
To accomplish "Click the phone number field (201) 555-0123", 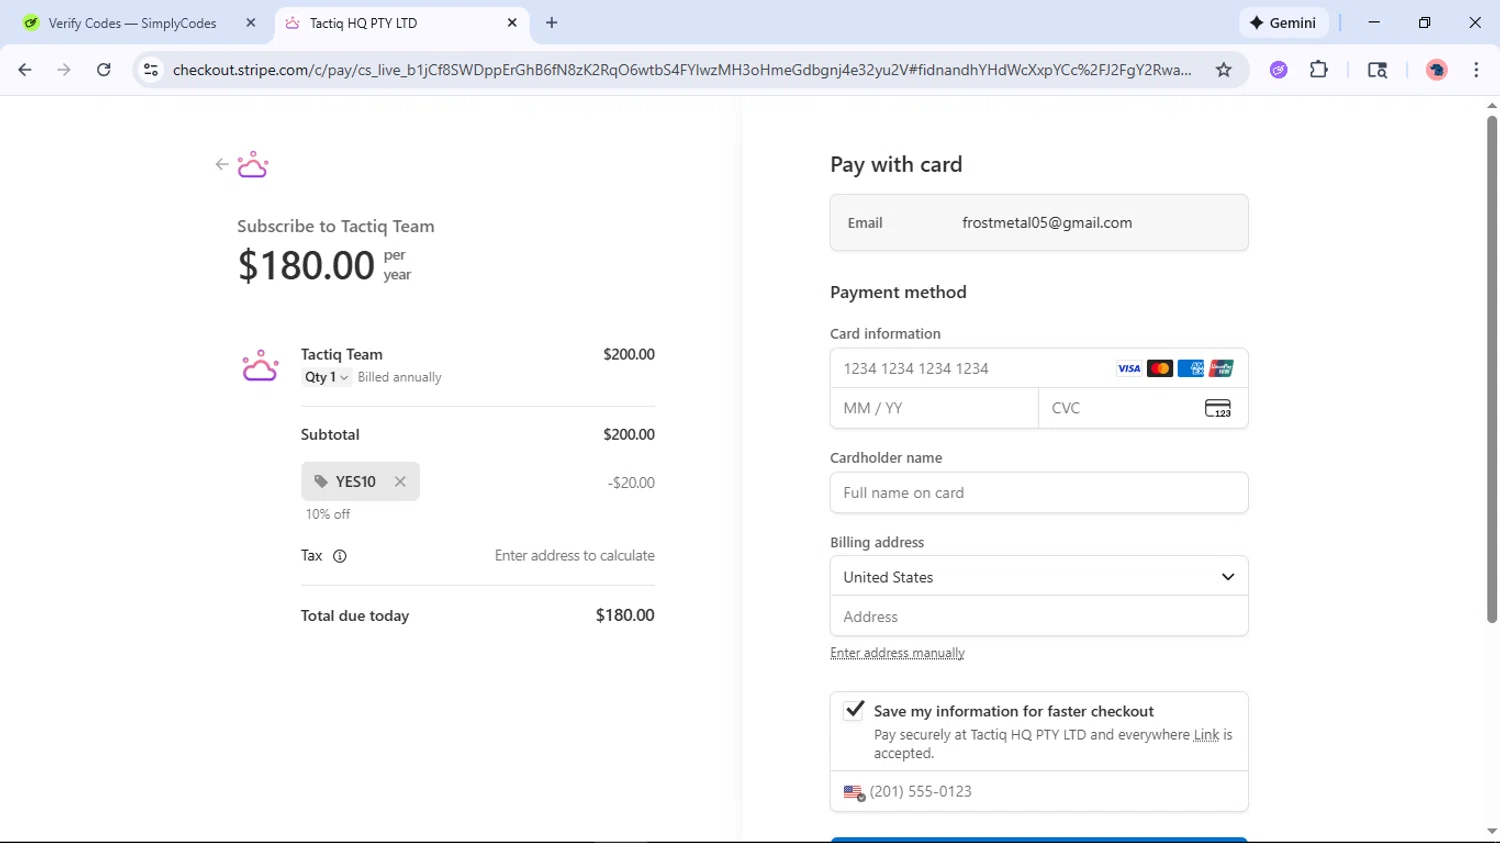I will click(1039, 792).
